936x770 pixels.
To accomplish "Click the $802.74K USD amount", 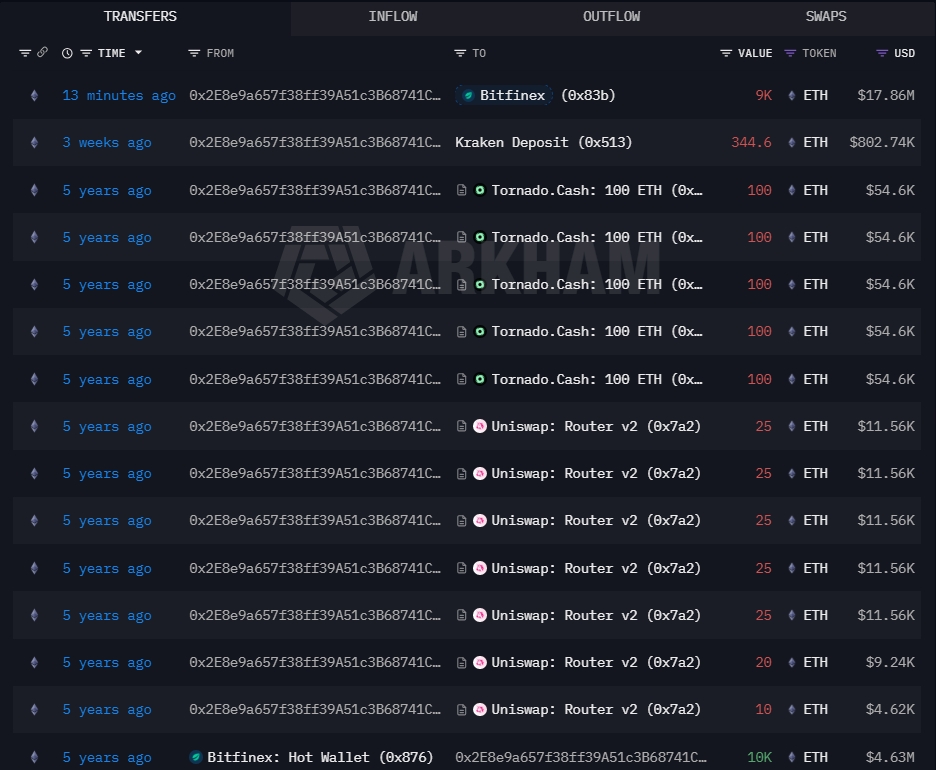I will point(882,143).
